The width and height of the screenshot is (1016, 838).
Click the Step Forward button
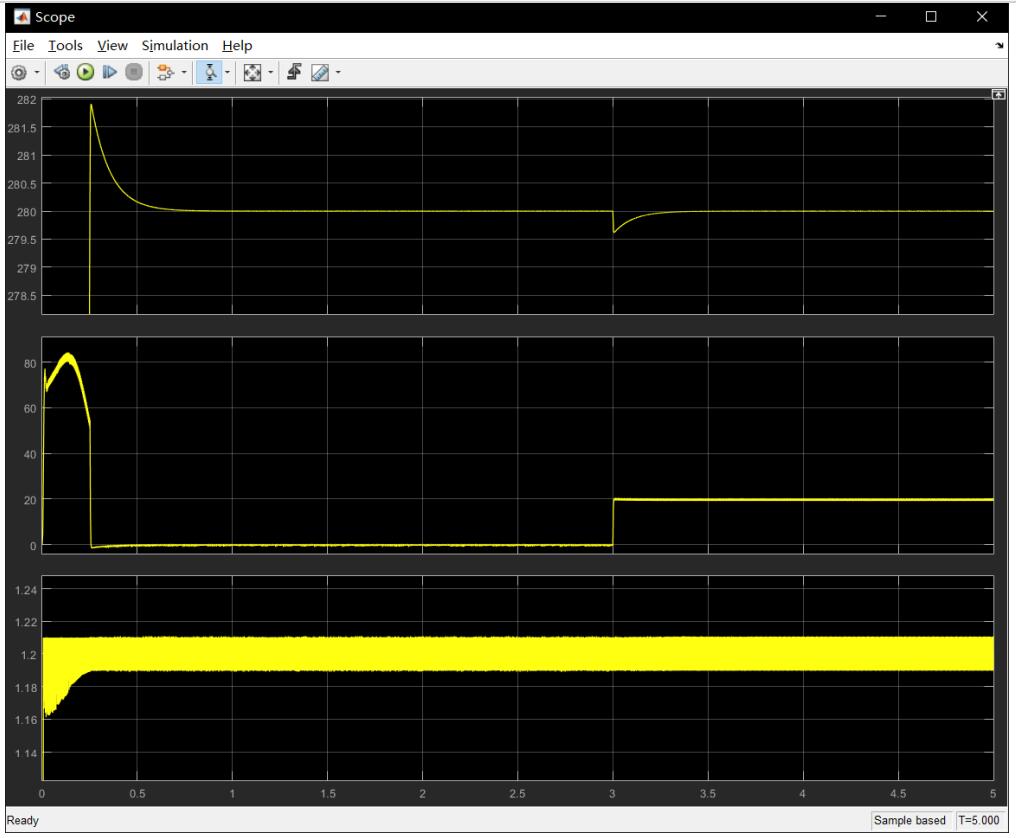coord(110,72)
